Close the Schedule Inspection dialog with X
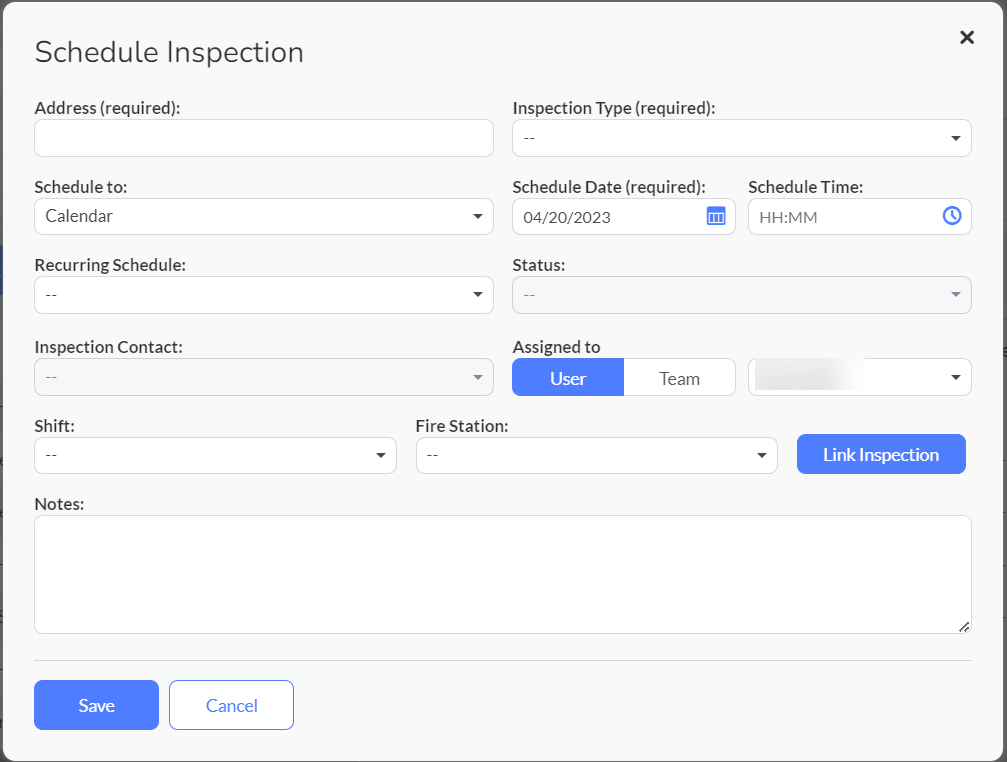 (966, 38)
